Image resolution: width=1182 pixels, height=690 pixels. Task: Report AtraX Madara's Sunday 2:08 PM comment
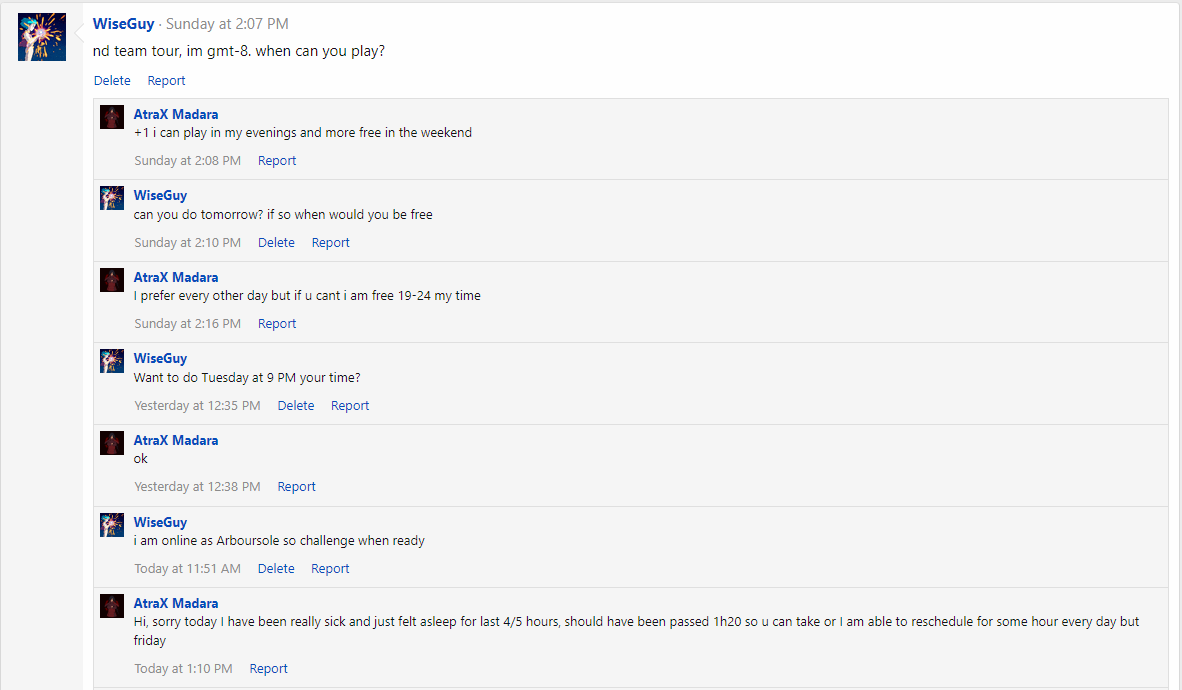(x=277, y=161)
